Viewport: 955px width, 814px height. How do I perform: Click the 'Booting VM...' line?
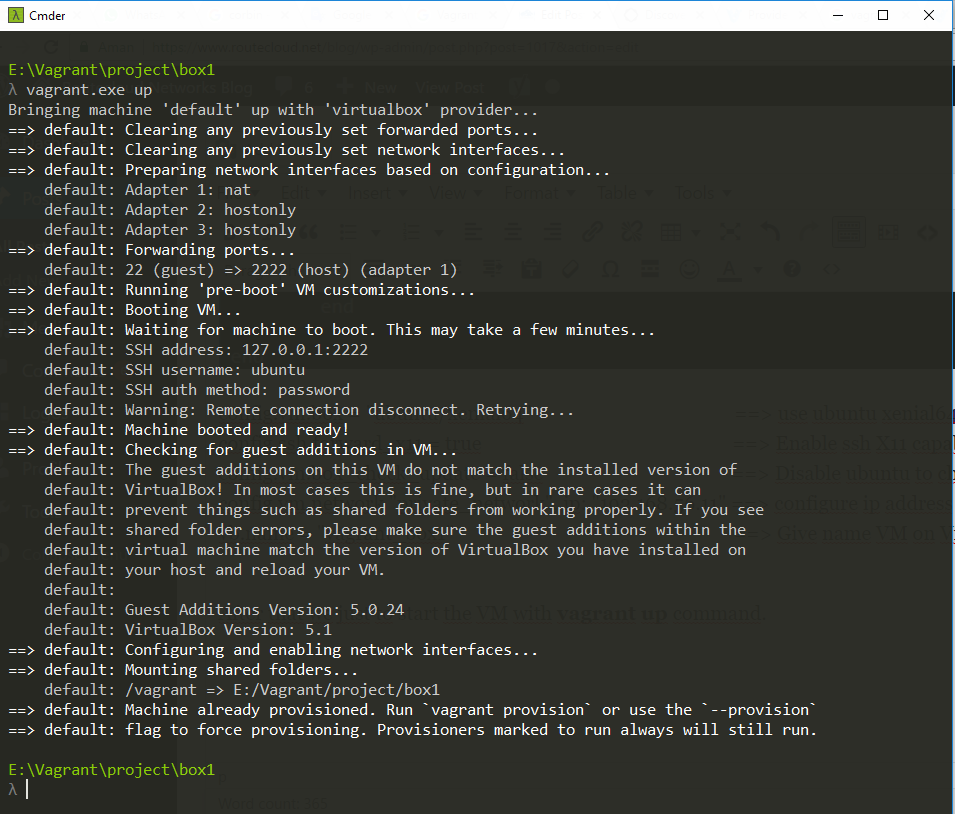click(124, 310)
